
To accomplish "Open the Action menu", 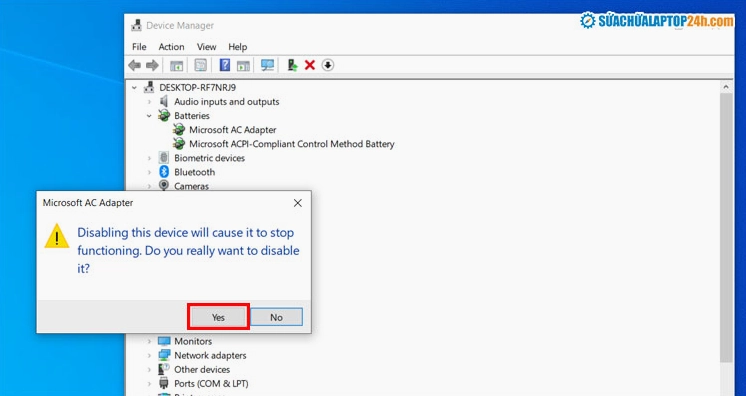I will pyautogui.click(x=171, y=47).
